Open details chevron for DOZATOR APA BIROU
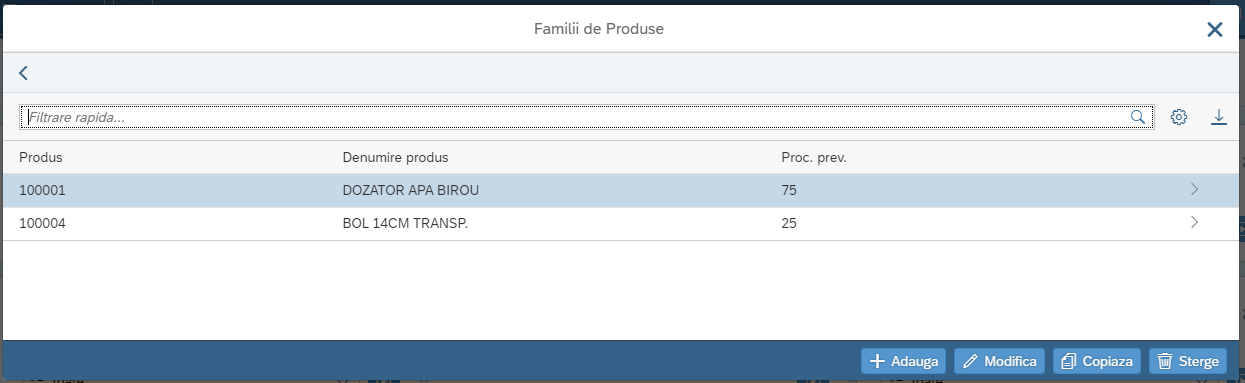Viewport: 1245px width, 383px height. pos(1194,190)
